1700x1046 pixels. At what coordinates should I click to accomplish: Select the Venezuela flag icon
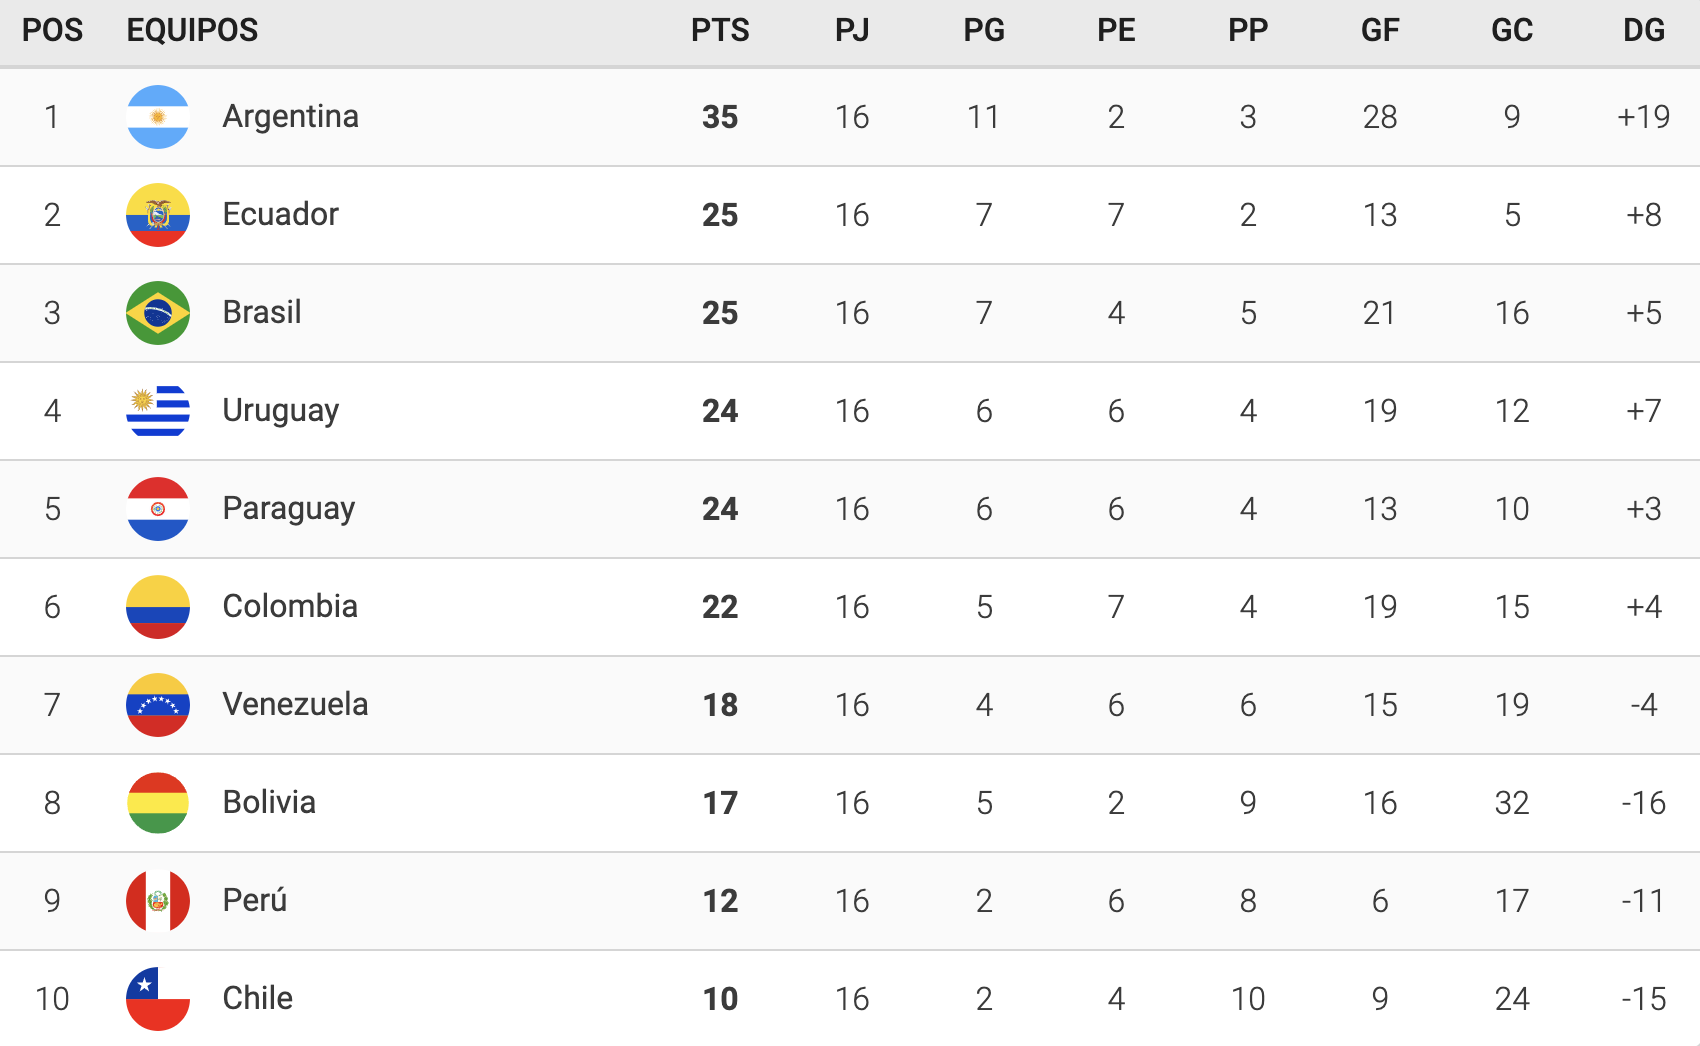(x=158, y=705)
